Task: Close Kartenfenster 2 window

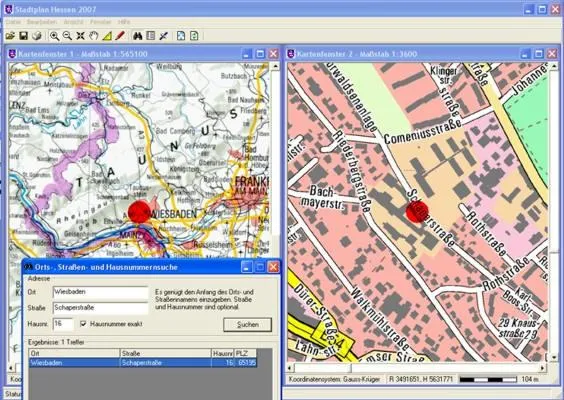Action: click(x=552, y=54)
